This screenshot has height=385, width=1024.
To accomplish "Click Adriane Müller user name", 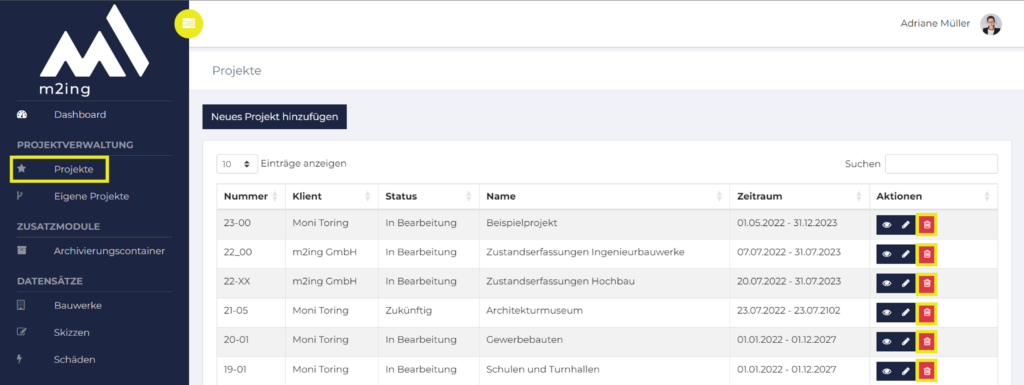I will pos(935,23).
